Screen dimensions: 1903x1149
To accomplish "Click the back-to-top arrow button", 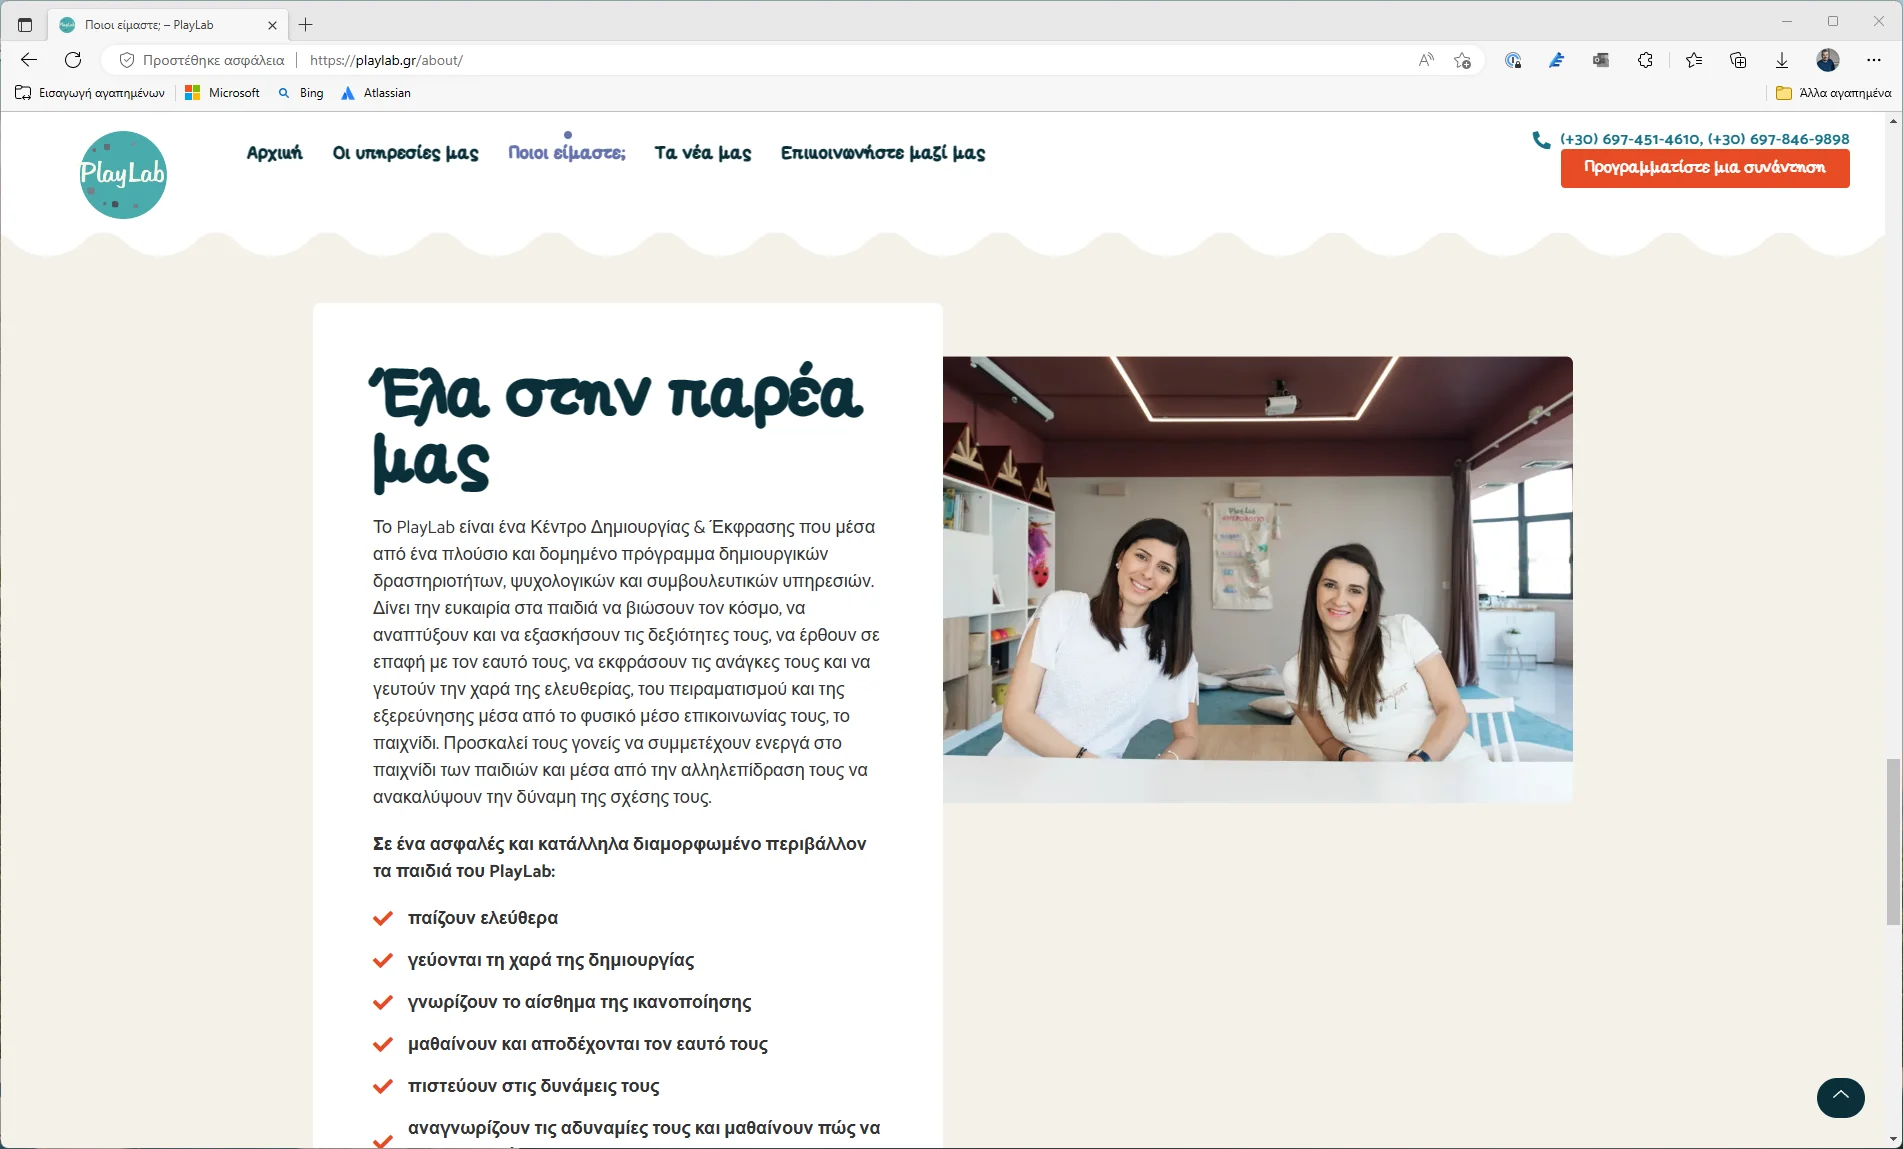I will (x=1840, y=1097).
